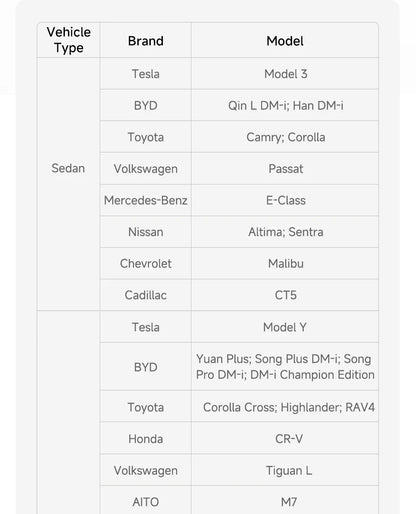Click the Qin L DM-i; Han DM-i cell
The width and height of the screenshot is (416, 514).
285,105
